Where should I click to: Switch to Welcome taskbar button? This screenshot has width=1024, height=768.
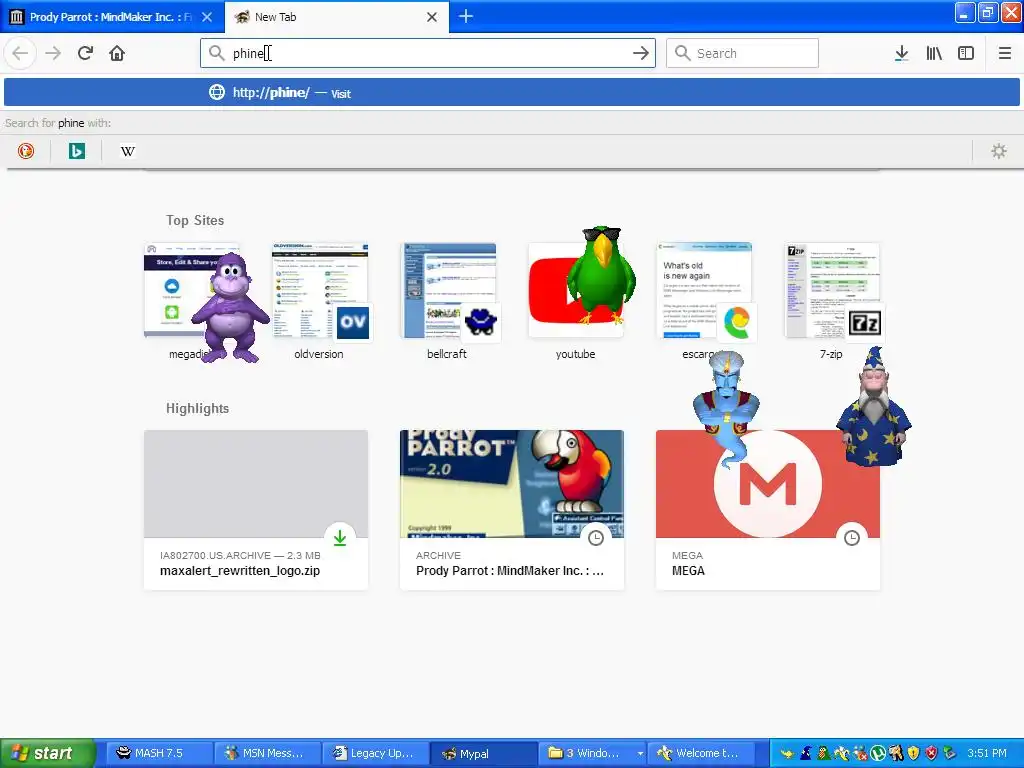point(702,753)
